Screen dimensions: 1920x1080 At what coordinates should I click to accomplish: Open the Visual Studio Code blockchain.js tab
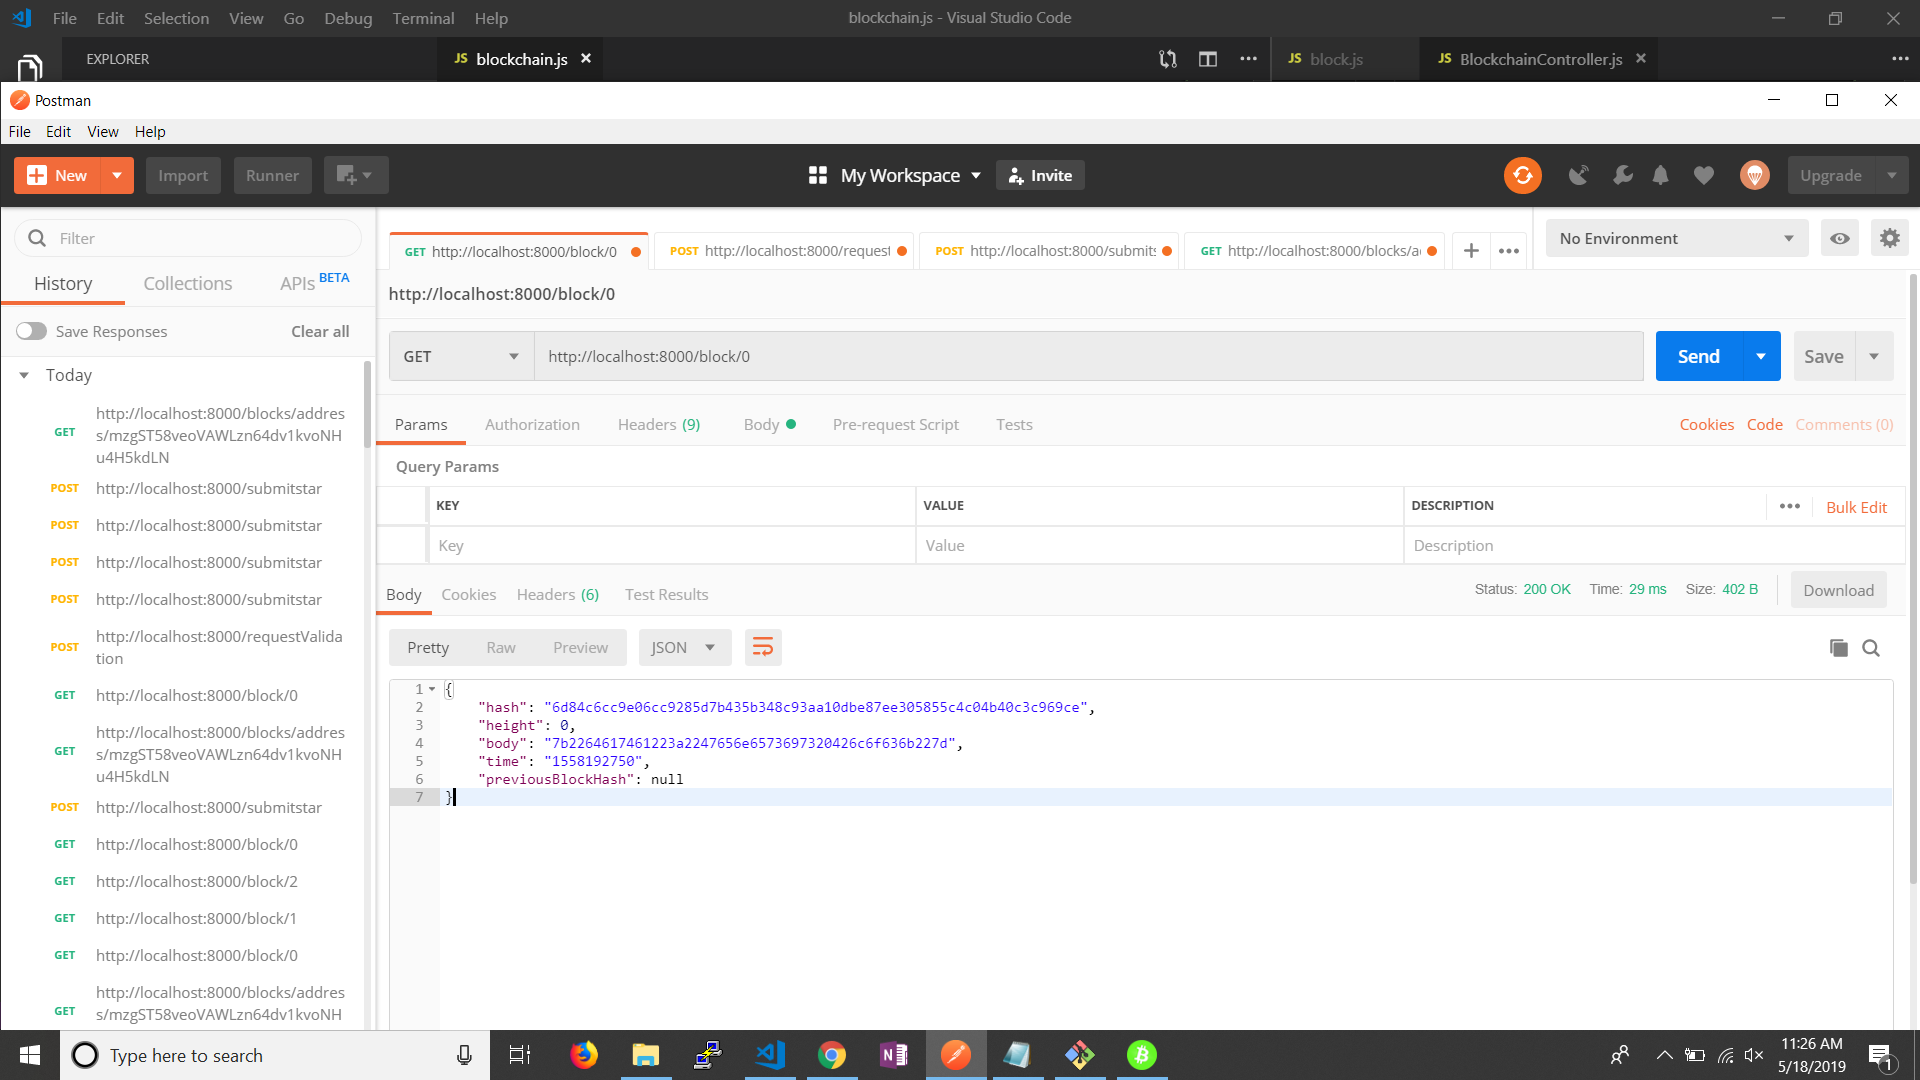517,58
